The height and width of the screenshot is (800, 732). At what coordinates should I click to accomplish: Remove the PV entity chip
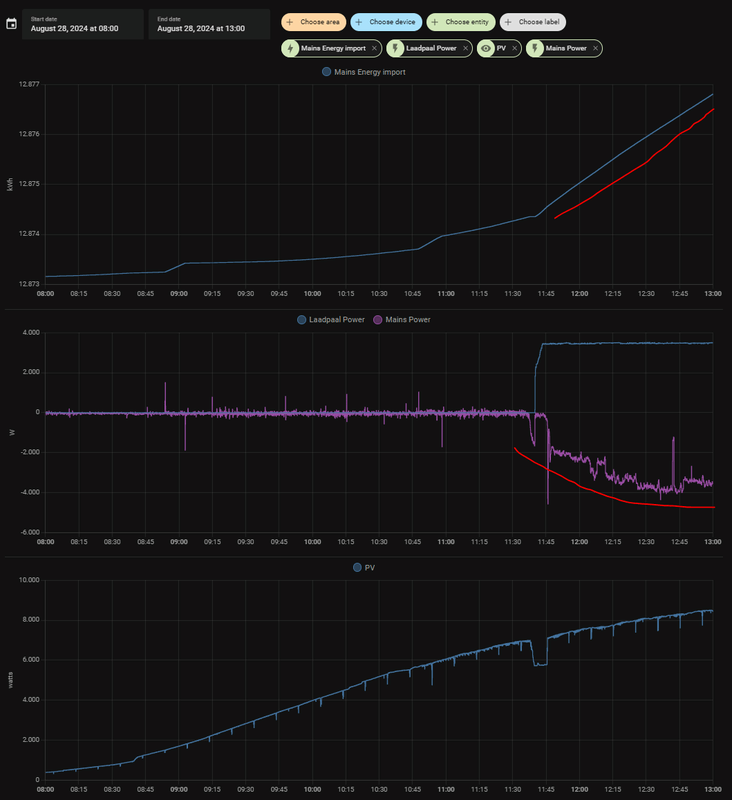click(514, 48)
